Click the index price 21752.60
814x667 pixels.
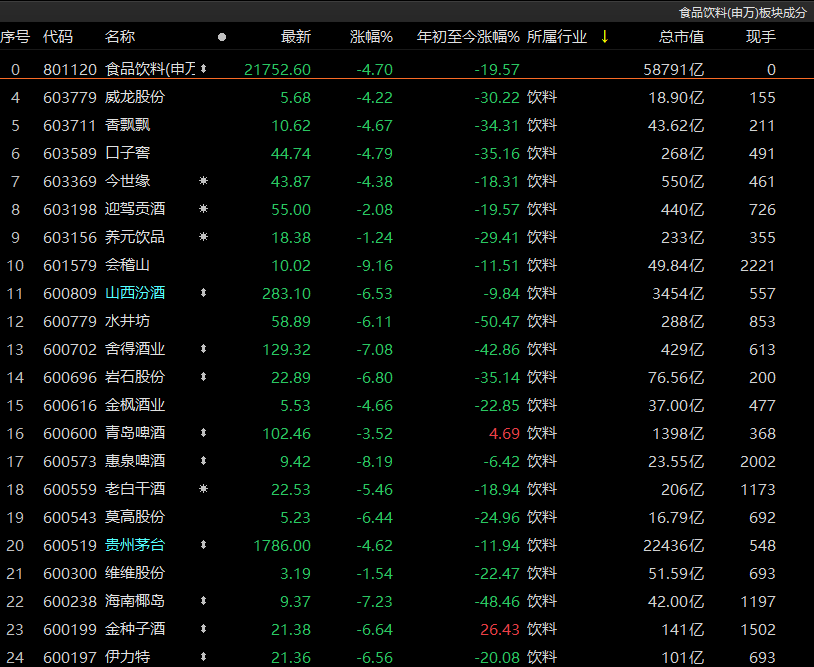[278, 70]
